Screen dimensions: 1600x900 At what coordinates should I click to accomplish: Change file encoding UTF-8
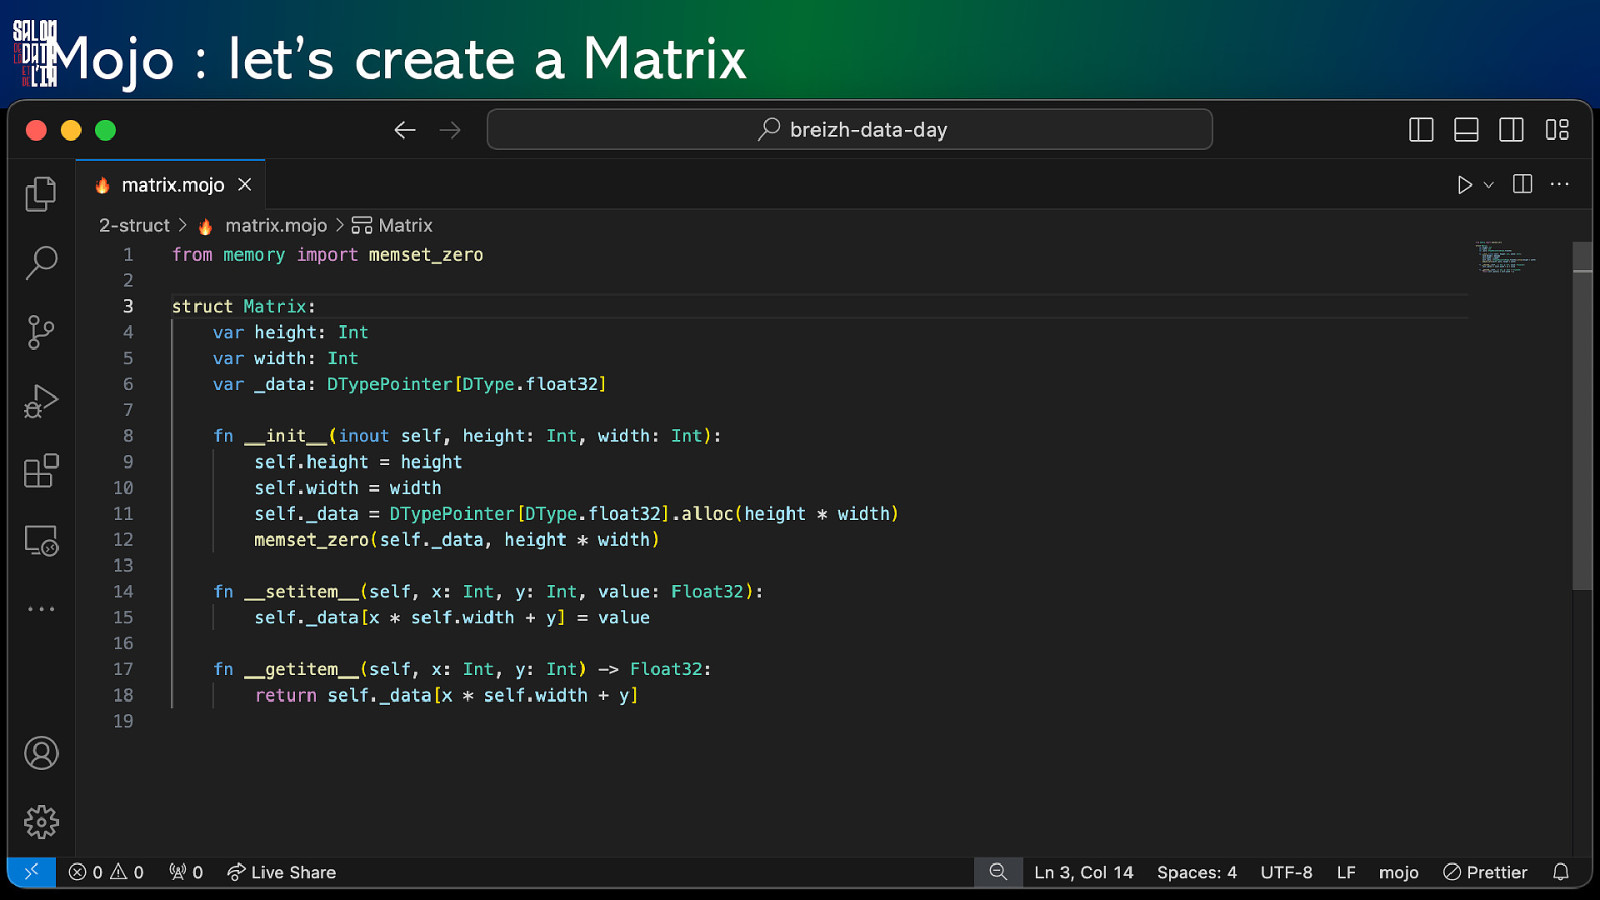point(1286,872)
